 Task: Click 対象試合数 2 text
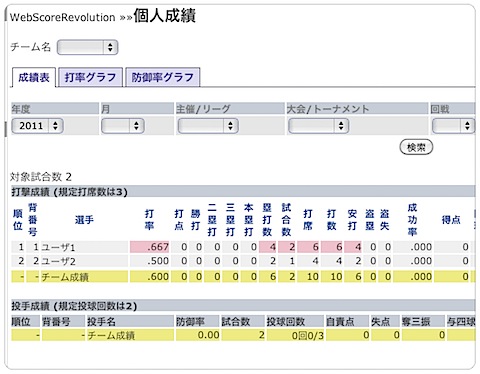pos(41,177)
